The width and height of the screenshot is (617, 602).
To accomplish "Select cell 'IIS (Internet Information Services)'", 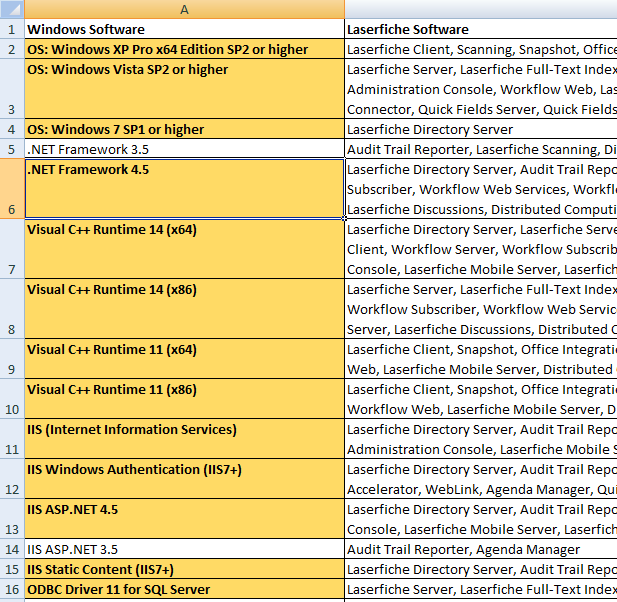I will click(185, 439).
